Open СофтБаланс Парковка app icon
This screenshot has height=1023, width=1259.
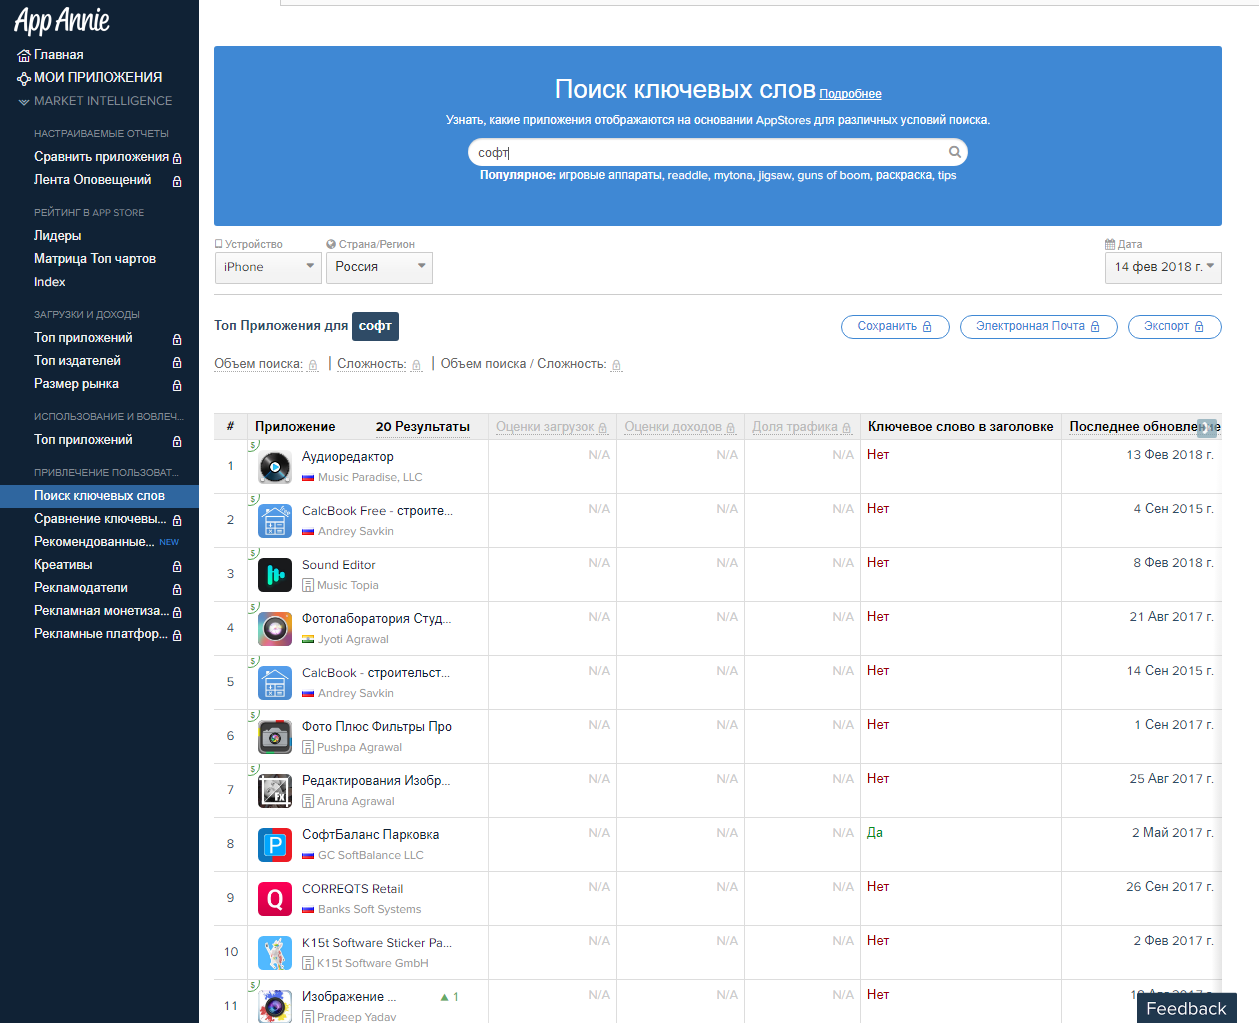[275, 845]
